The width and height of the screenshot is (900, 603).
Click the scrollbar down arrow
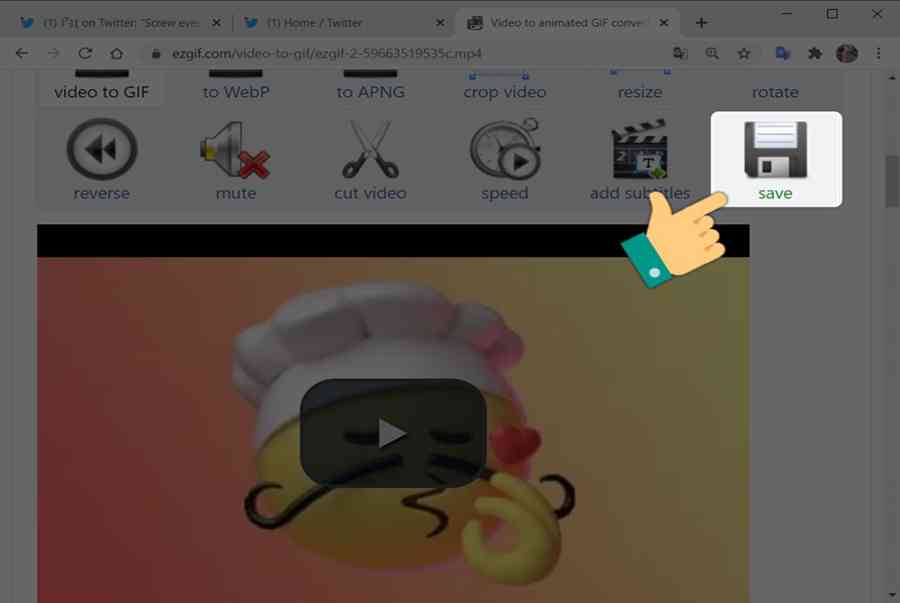(891, 595)
